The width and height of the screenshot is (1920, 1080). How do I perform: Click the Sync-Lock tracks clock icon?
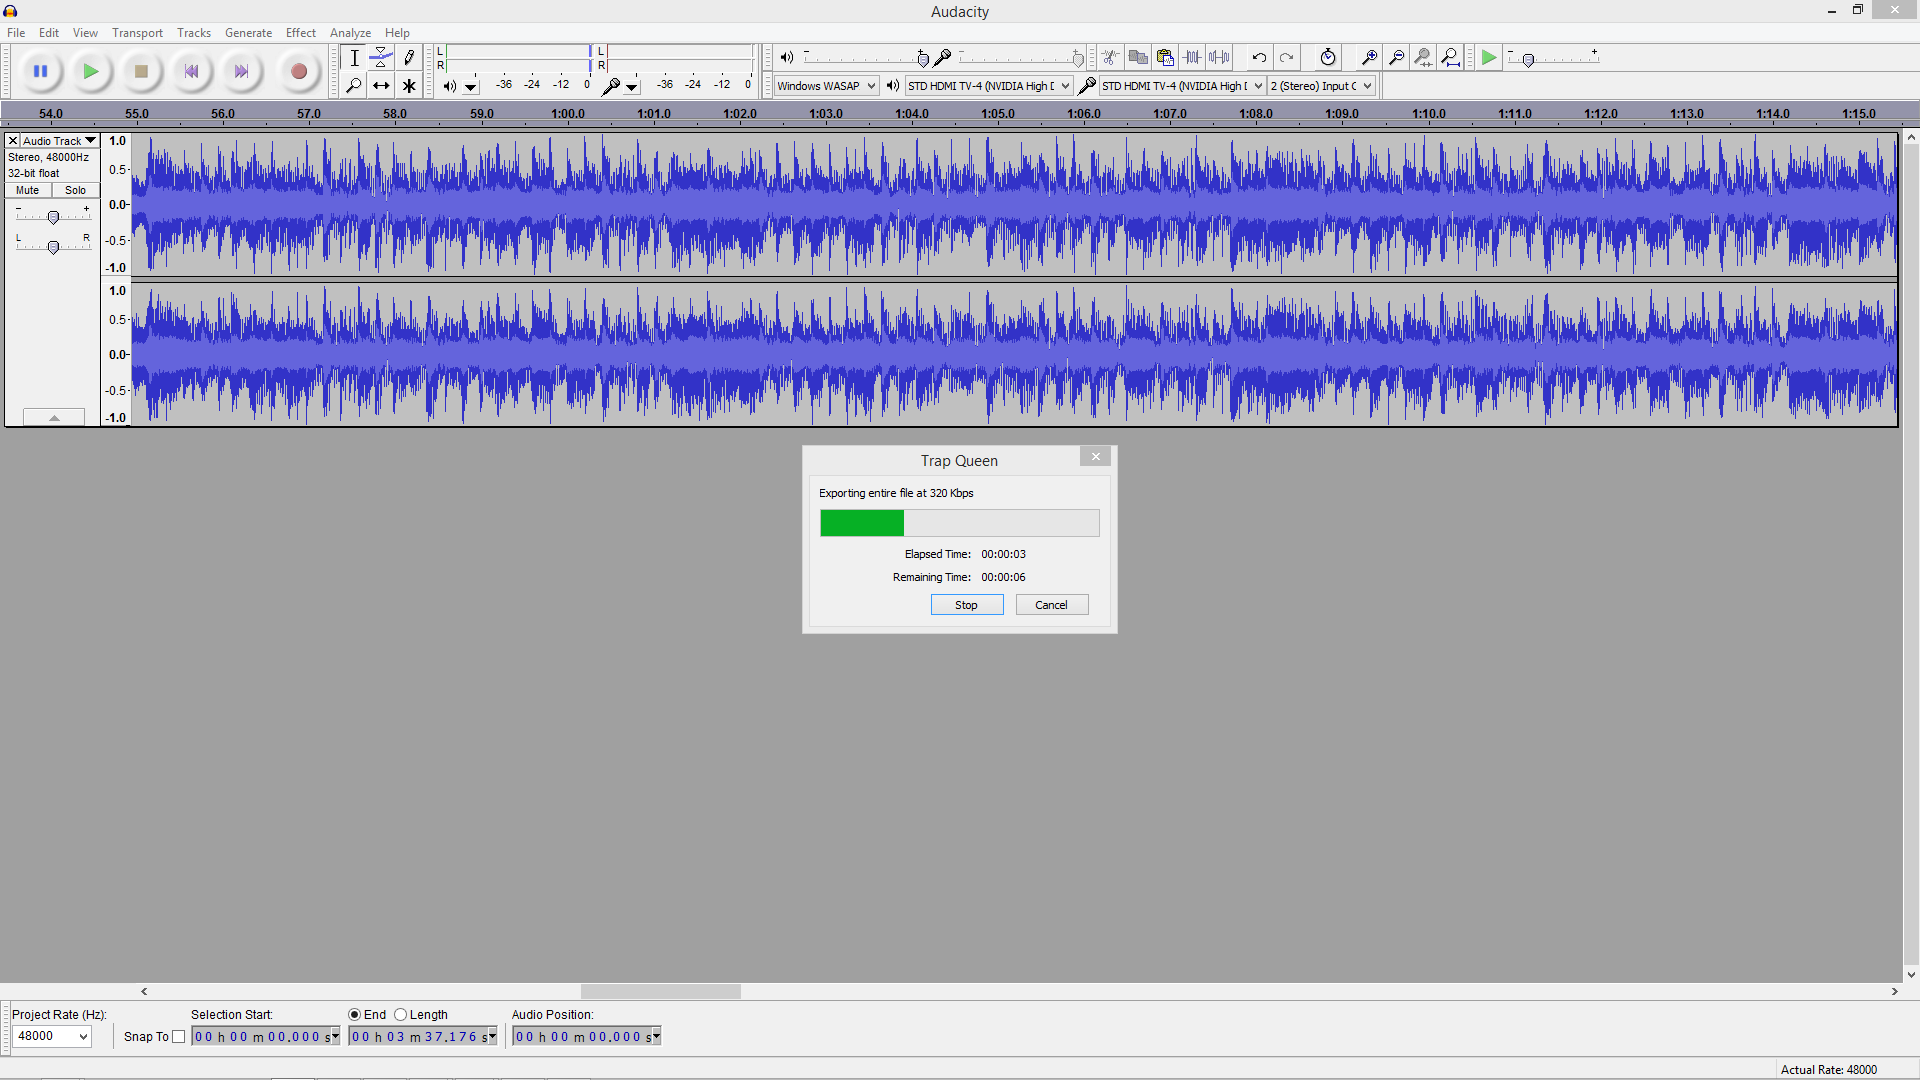(1327, 57)
